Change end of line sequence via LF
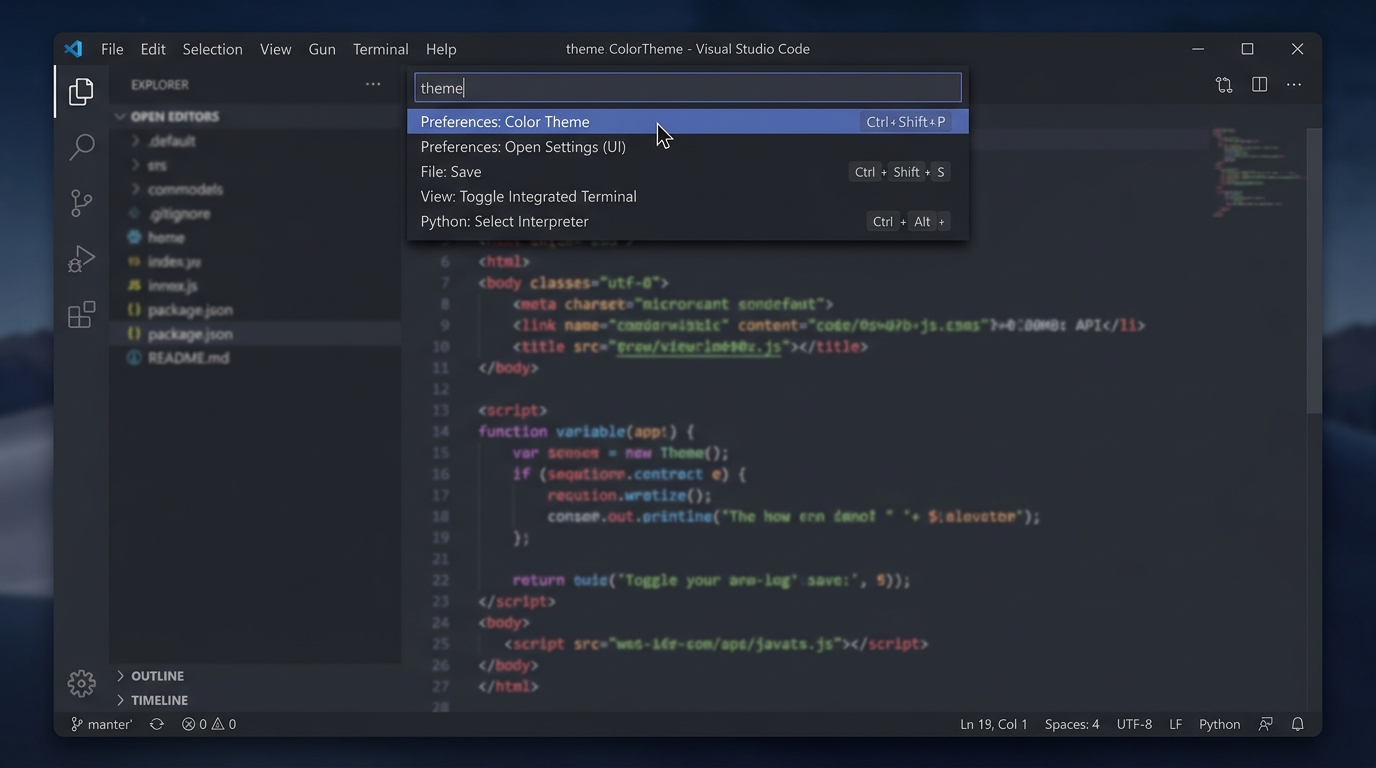Image resolution: width=1376 pixels, height=768 pixels. pos(1175,724)
